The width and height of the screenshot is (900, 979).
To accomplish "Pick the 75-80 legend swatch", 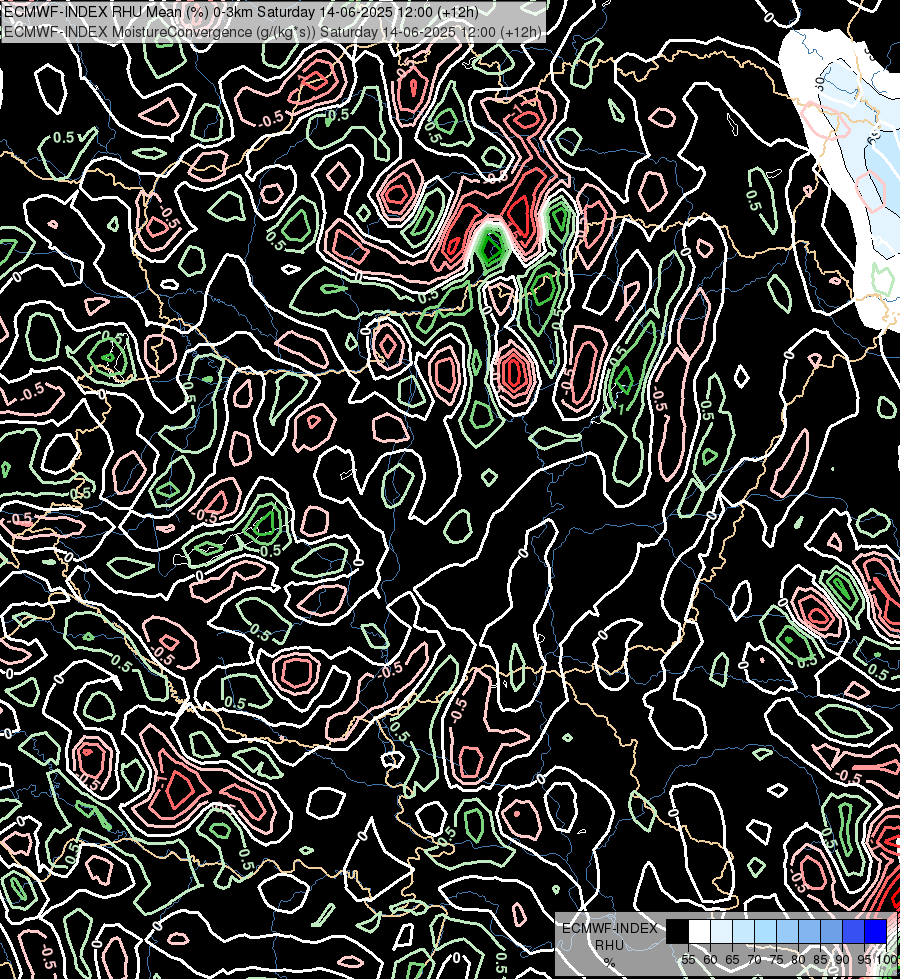I will pyautogui.click(x=788, y=931).
